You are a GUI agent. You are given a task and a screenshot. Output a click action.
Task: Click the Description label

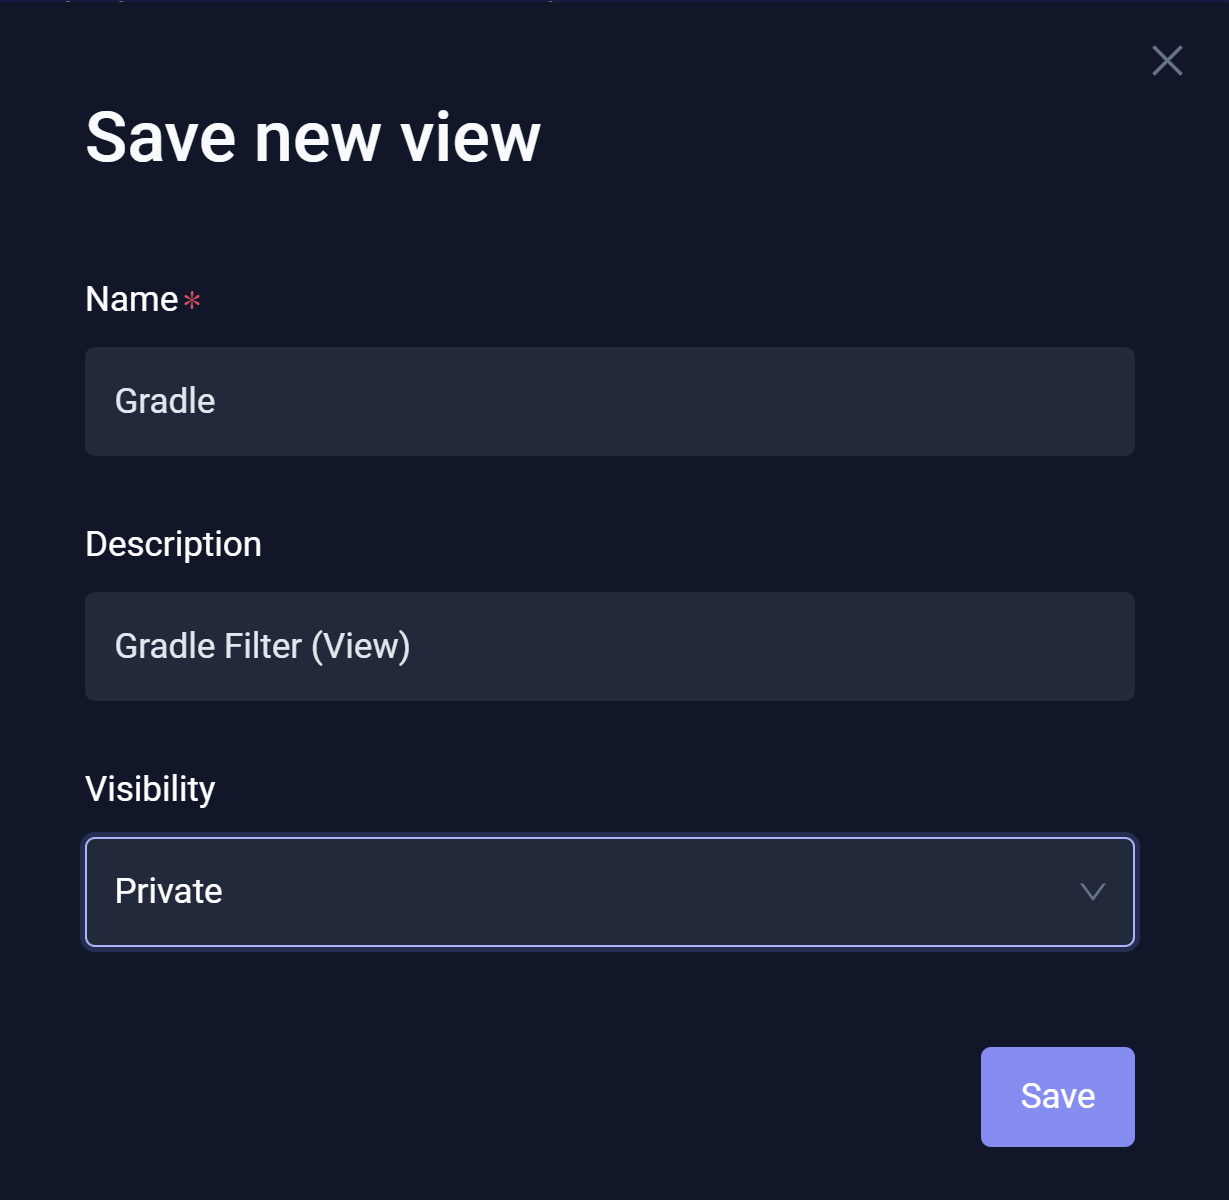(173, 543)
